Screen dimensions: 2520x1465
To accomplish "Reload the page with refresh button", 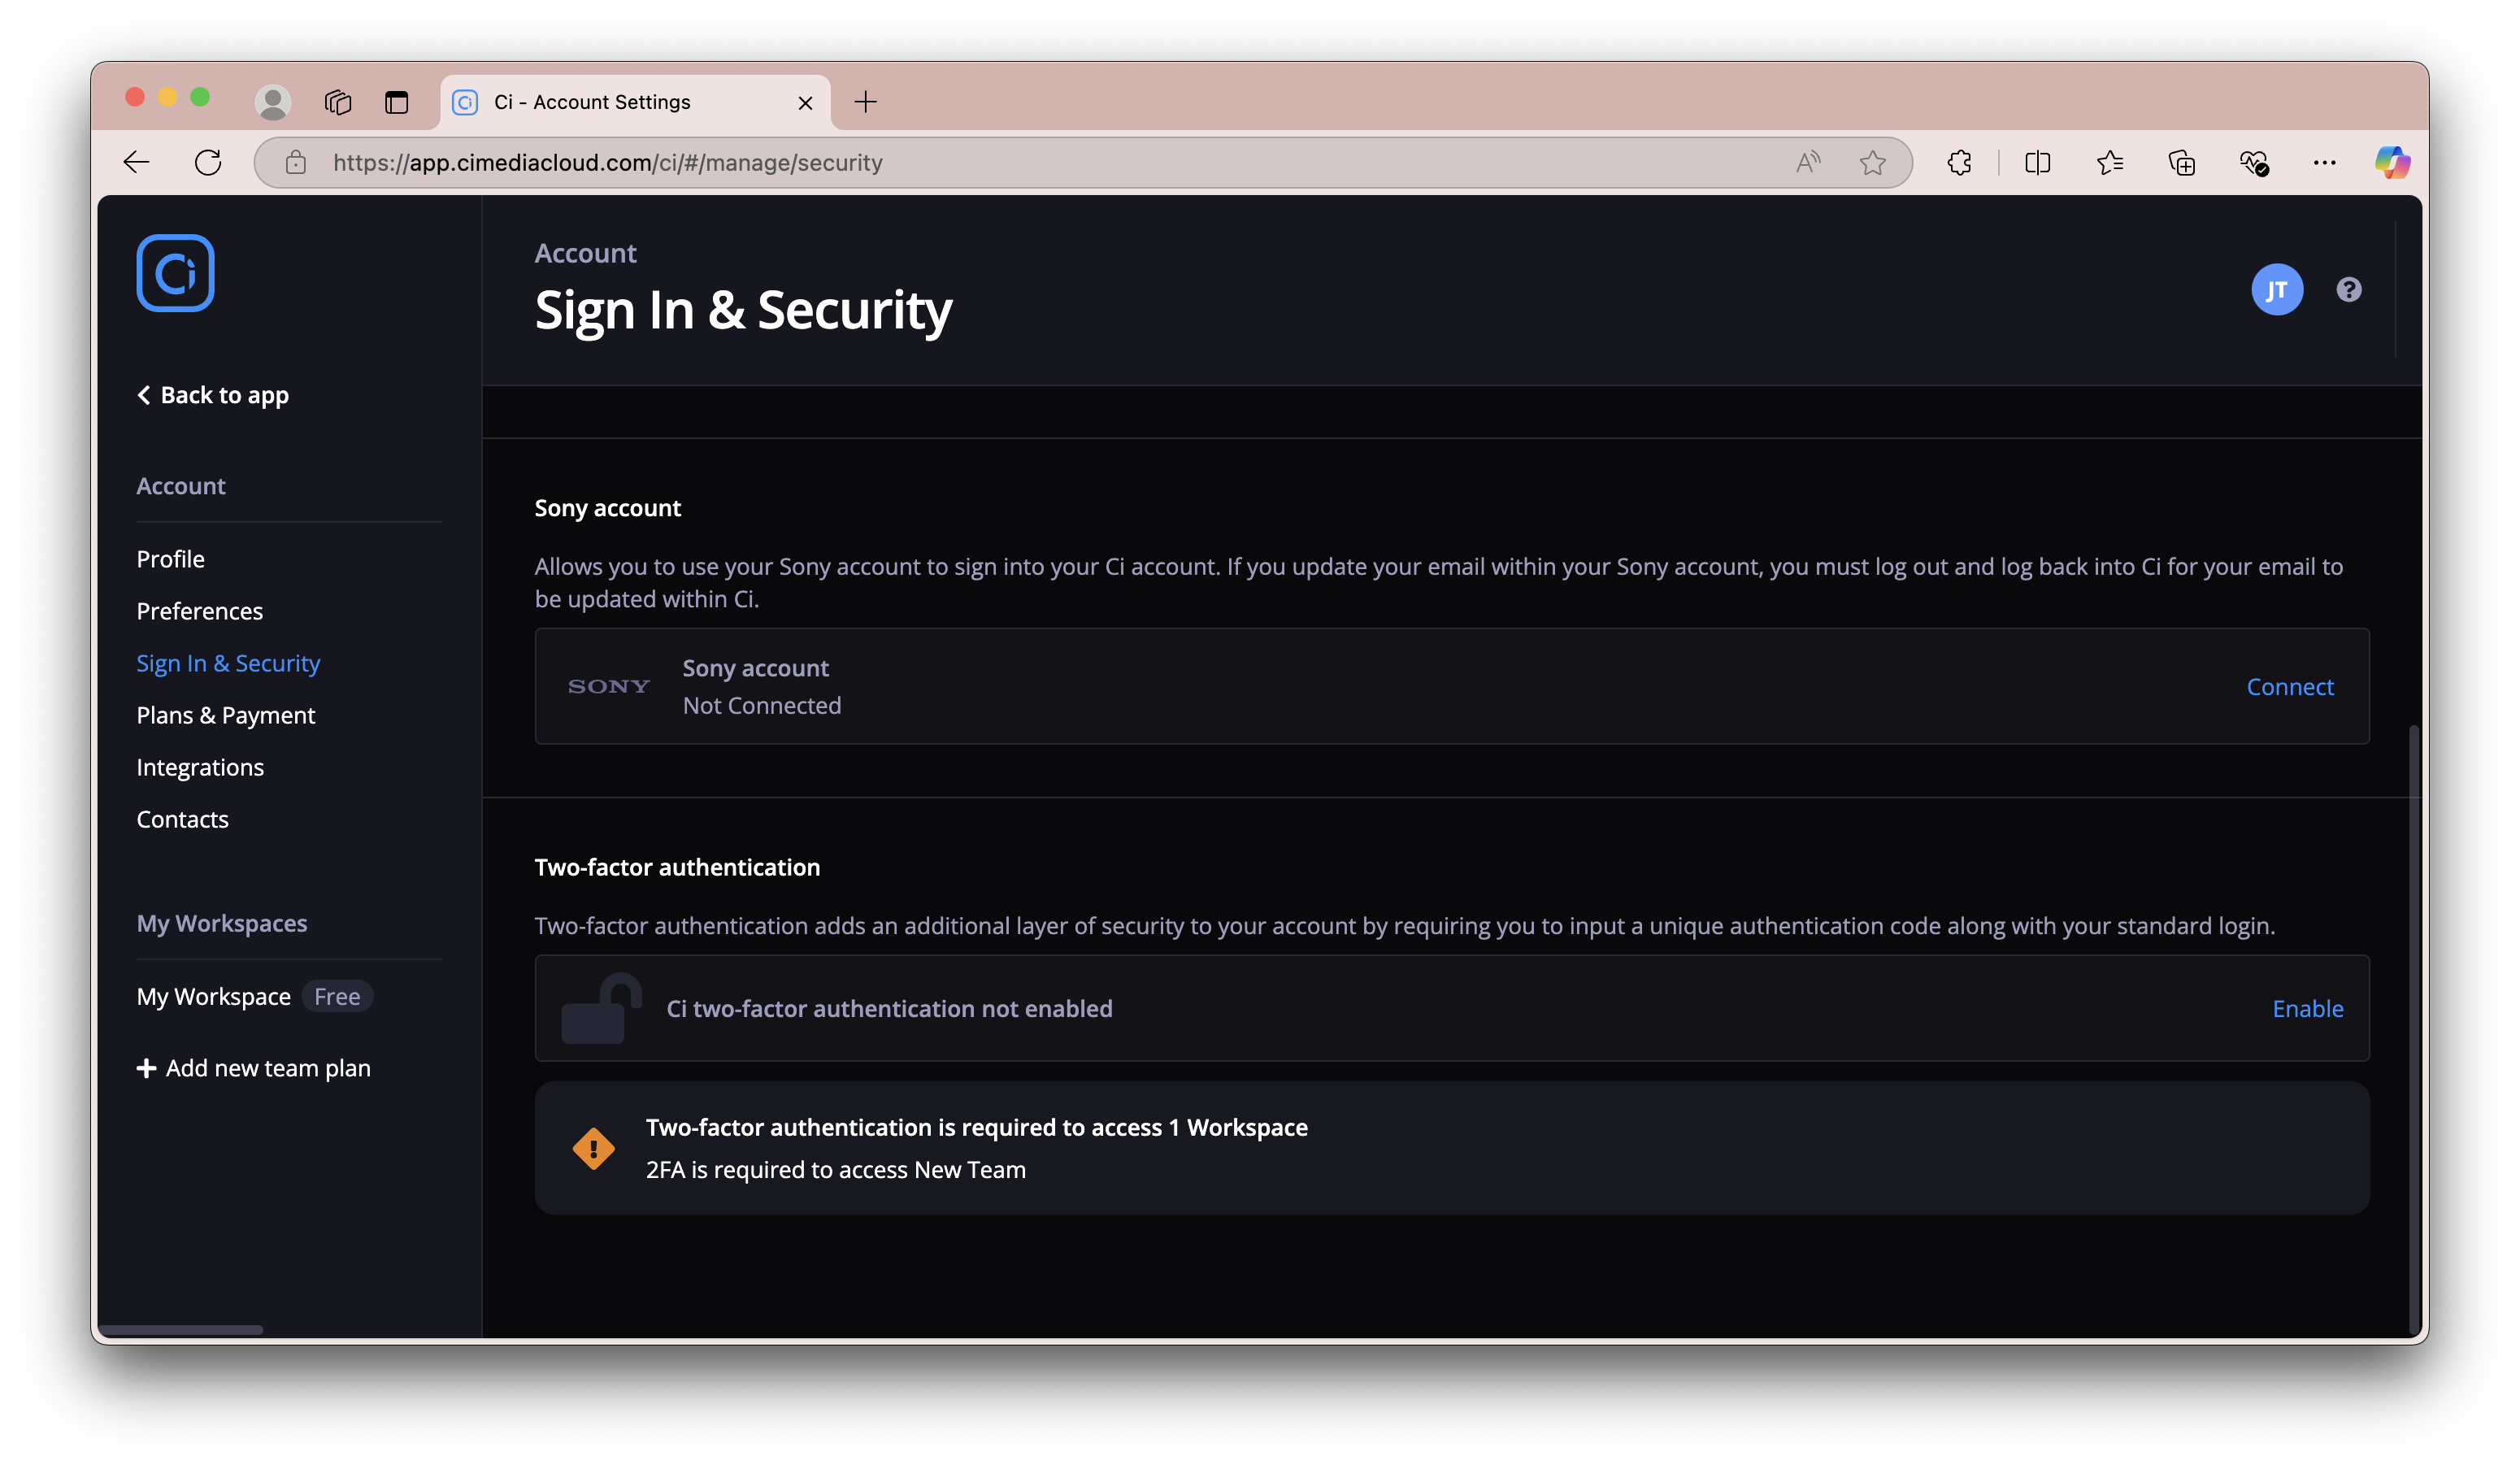I will (x=208, y=163).
